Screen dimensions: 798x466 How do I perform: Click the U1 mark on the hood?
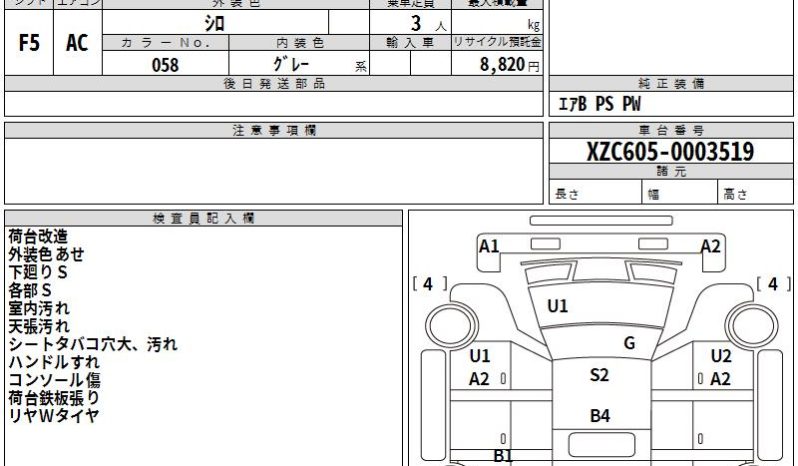click(x=557, y=306)
